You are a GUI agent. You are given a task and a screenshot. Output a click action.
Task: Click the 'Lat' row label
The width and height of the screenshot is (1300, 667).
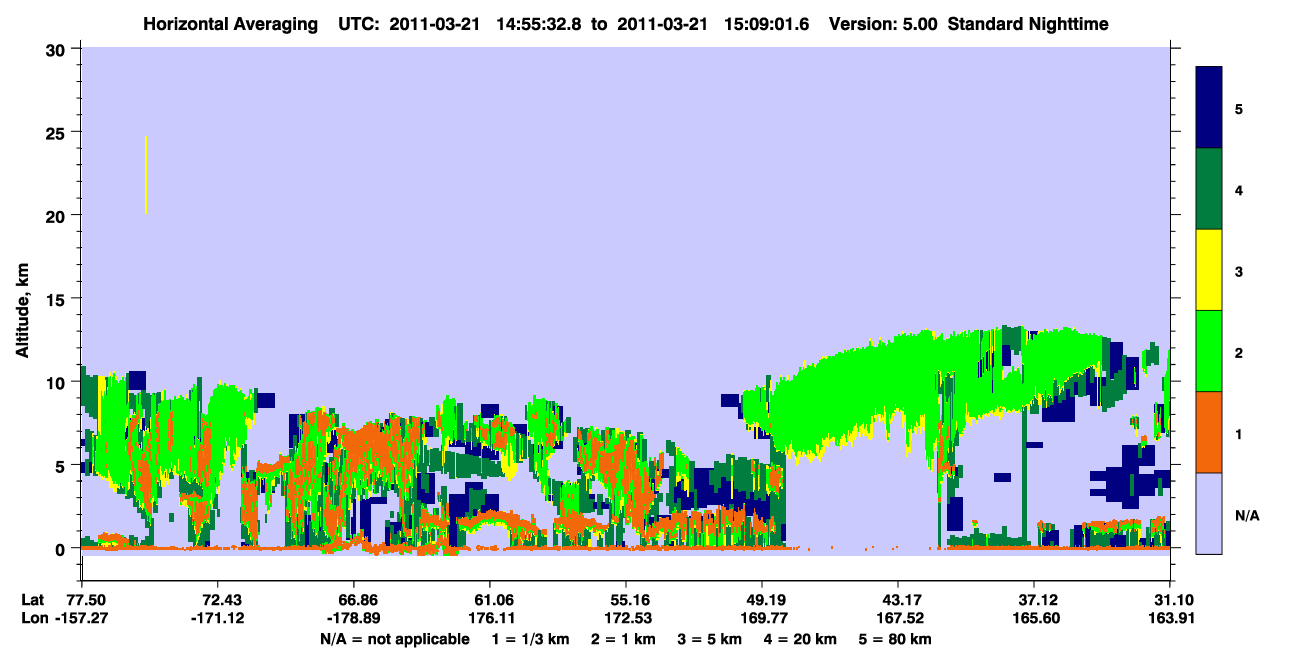[x=33, y=599]
